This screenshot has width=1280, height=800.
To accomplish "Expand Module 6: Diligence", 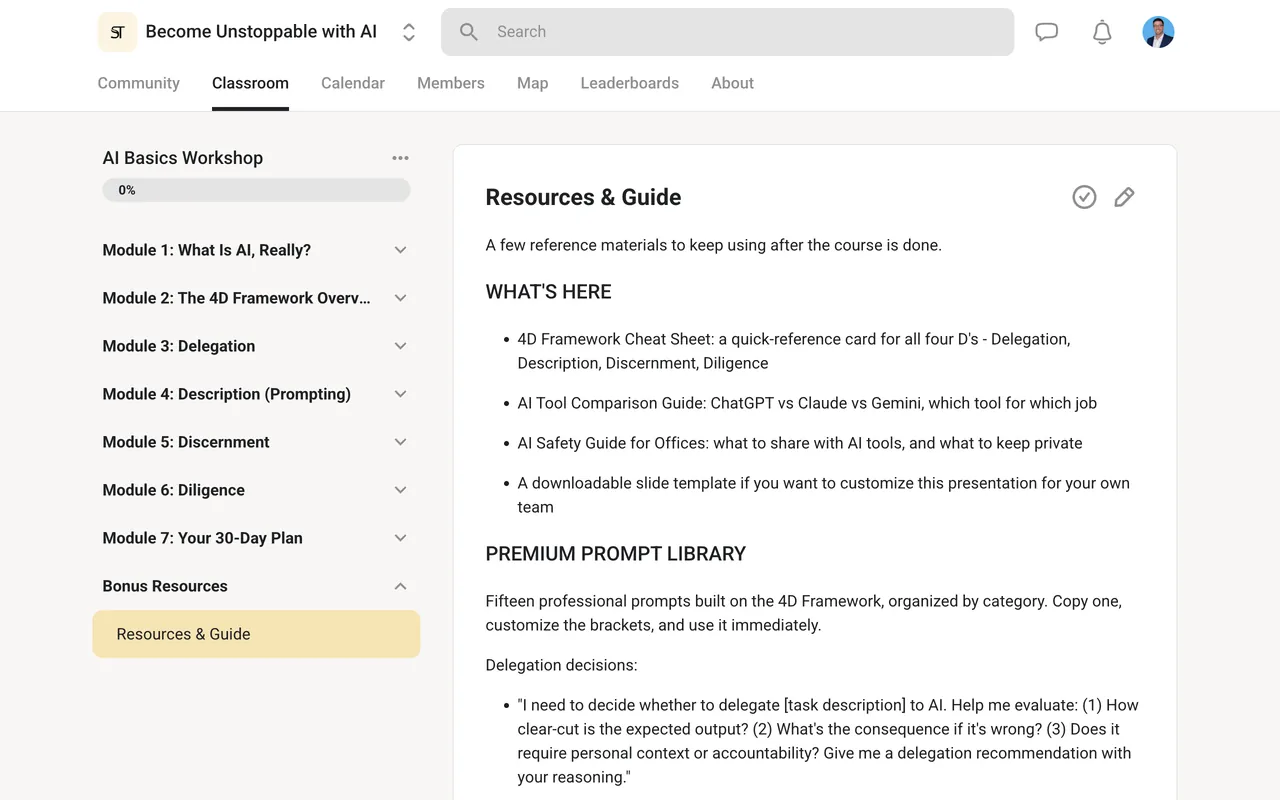I will coord(256,490).
